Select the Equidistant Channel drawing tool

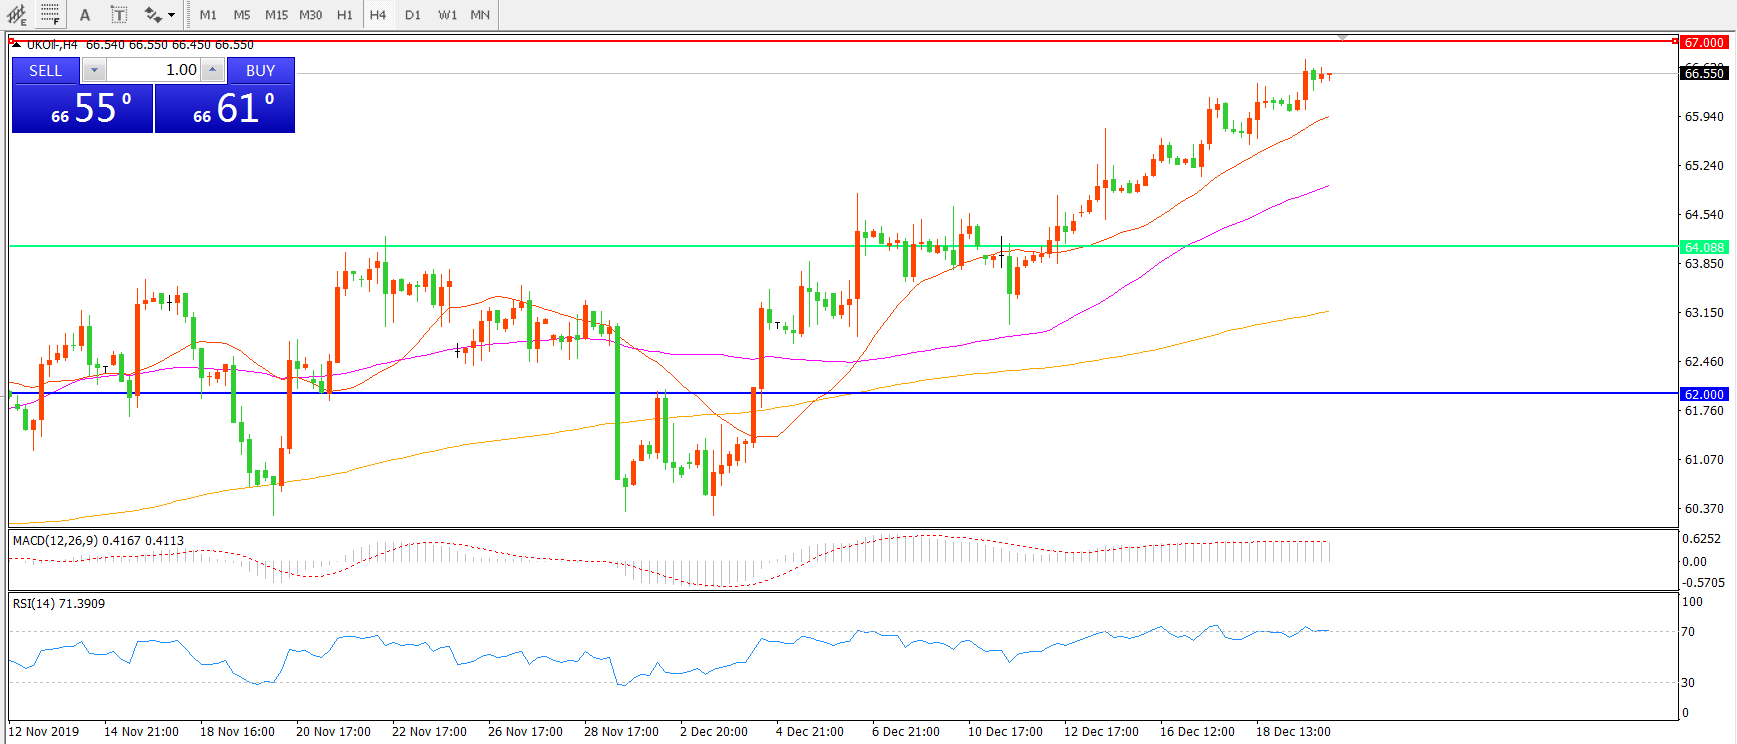[x=16, y=15]
